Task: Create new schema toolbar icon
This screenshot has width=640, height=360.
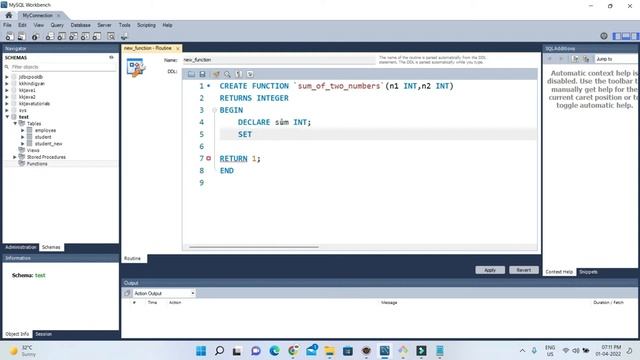Action: [x=49, y=36]
